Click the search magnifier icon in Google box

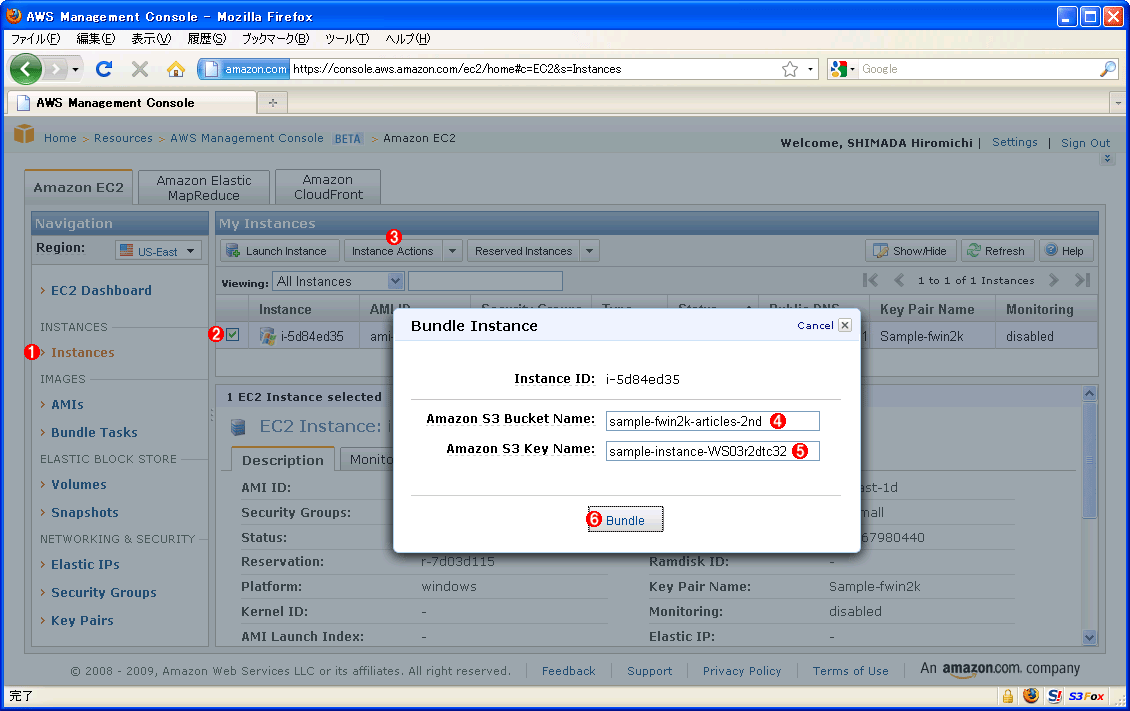(x=1108, y=69)
